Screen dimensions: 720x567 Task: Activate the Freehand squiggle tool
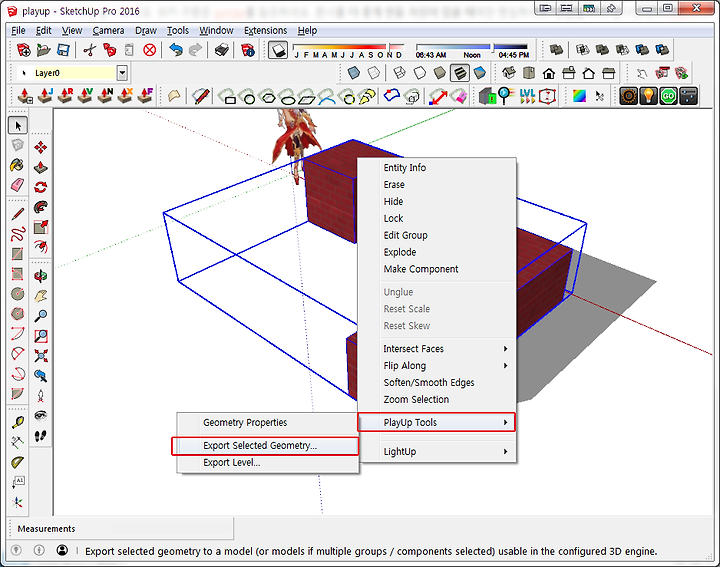(x=17, y=234)
